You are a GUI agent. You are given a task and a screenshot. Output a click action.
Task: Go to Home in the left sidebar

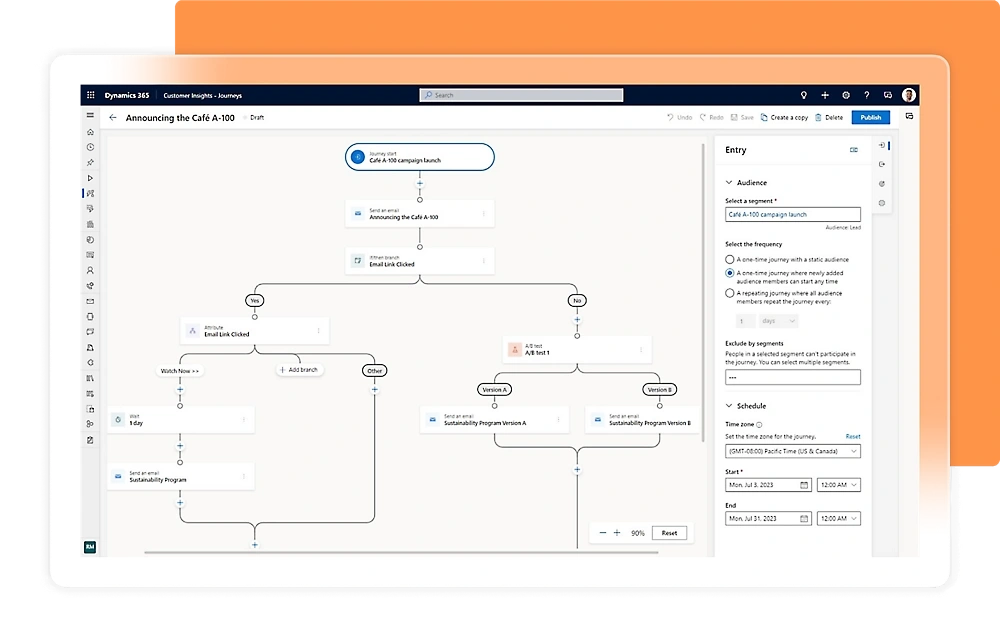pyautogui.click(x=90, y=132)
